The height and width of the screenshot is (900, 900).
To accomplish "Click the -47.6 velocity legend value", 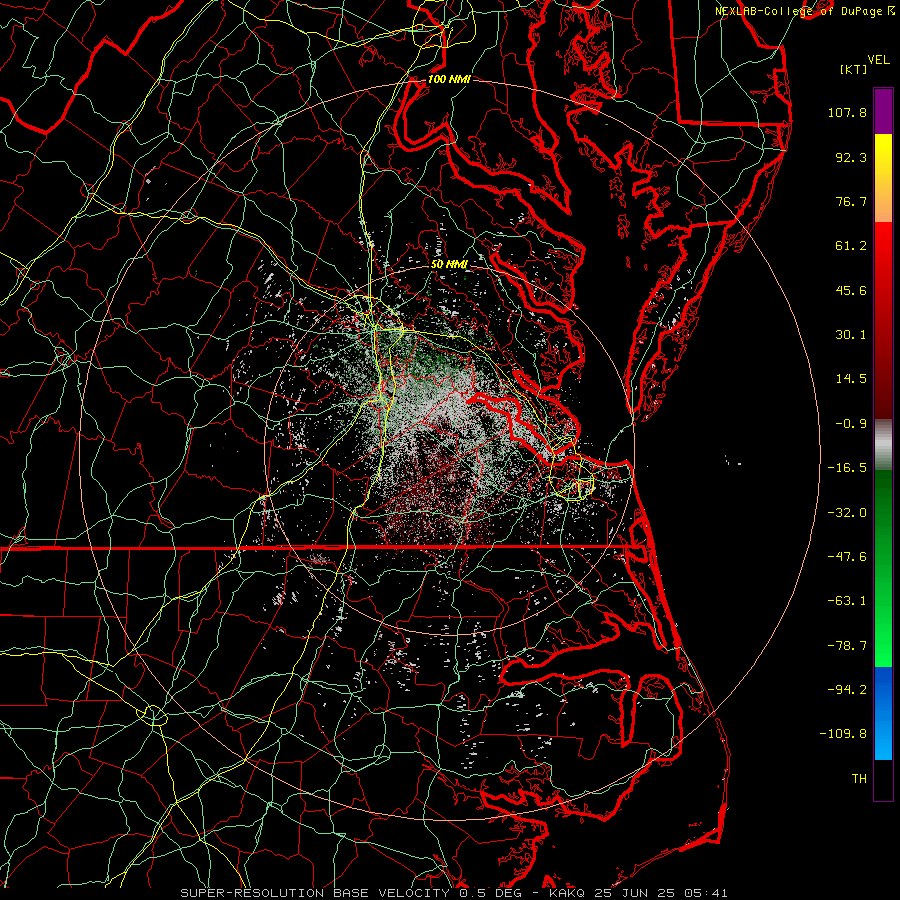I will coord(847,557).
